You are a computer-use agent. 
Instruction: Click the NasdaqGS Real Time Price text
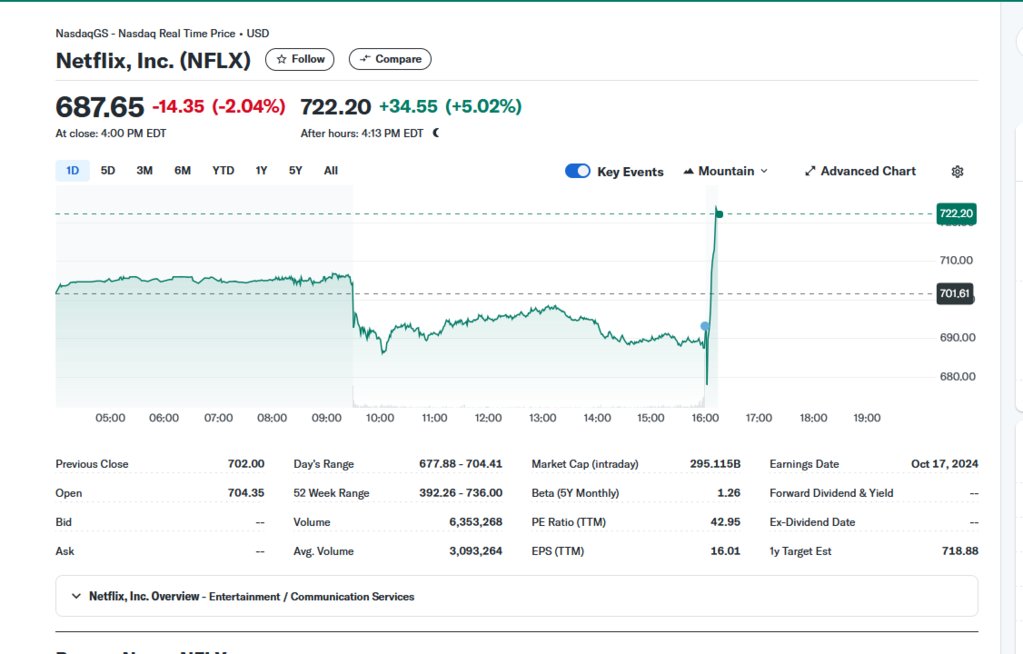[162, 33]
